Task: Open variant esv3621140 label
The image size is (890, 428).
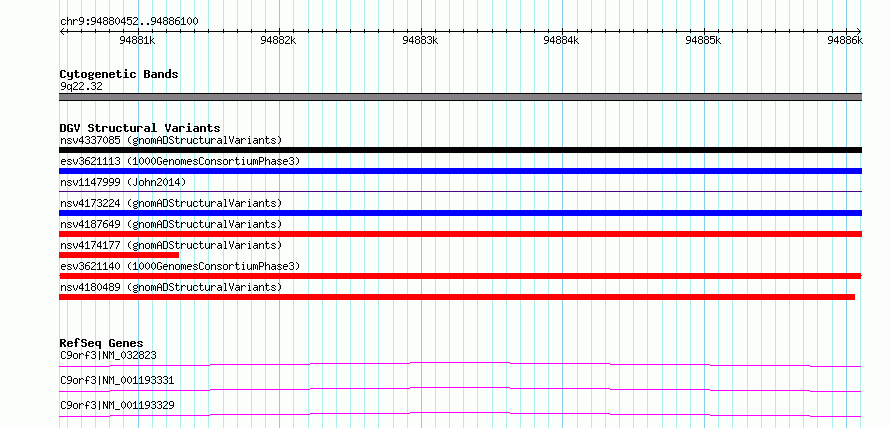Action: point(180,266)
